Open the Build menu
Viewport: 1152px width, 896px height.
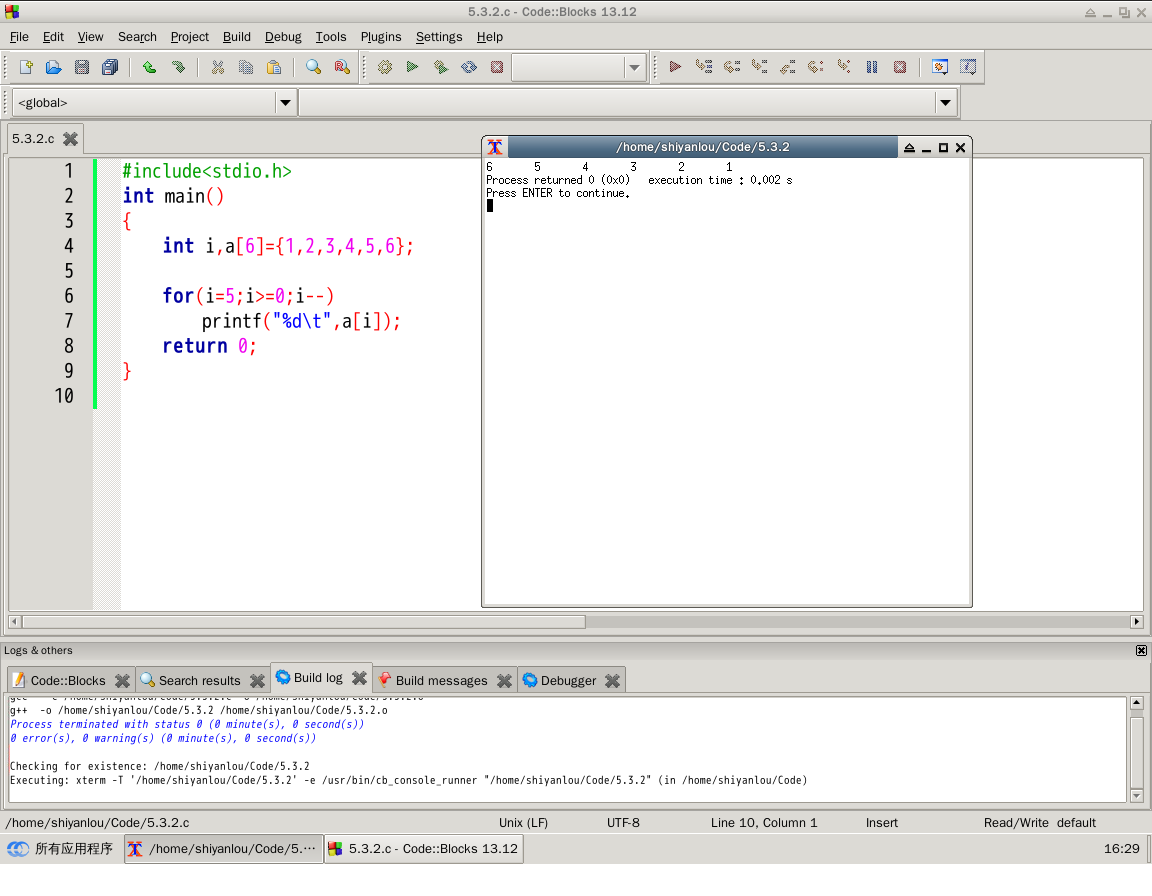[237, 37]
